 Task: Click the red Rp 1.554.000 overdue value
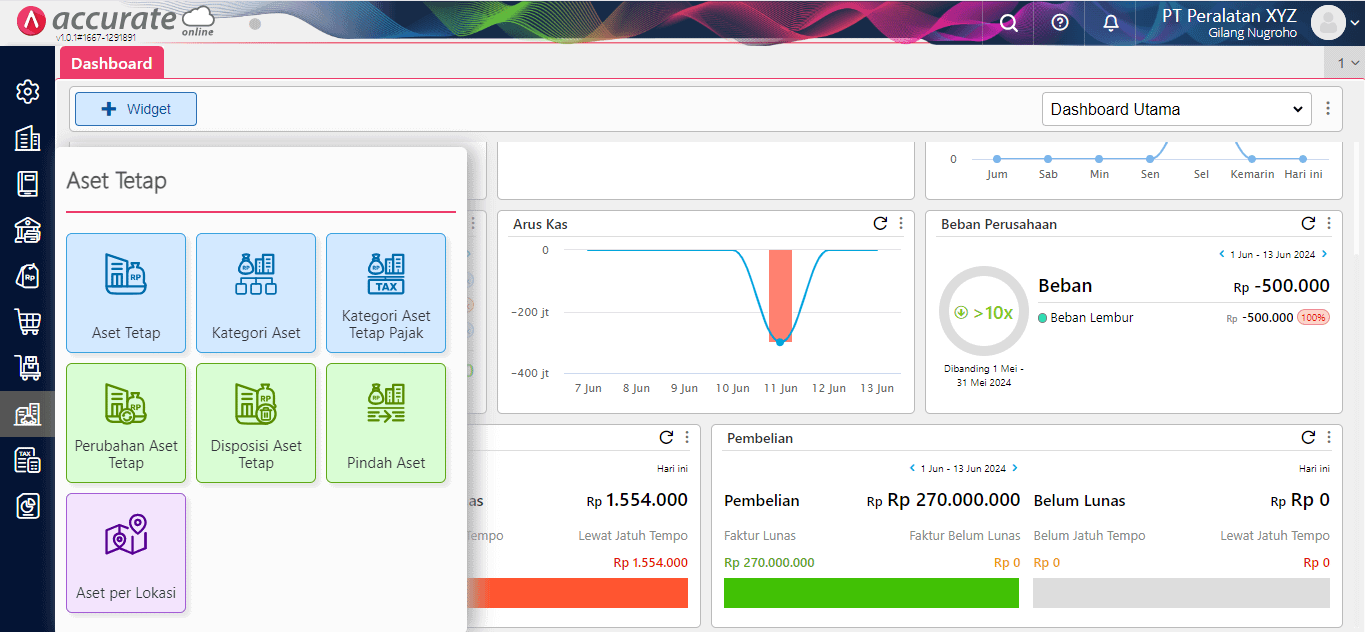[x=650, y=563]
